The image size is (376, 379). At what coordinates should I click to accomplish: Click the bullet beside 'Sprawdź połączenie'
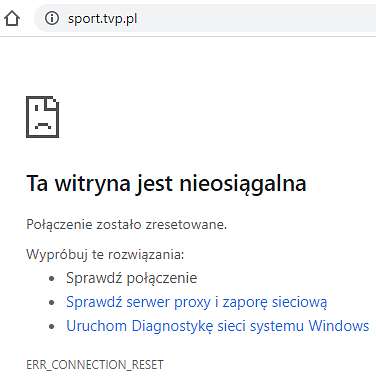pos(51,278)
